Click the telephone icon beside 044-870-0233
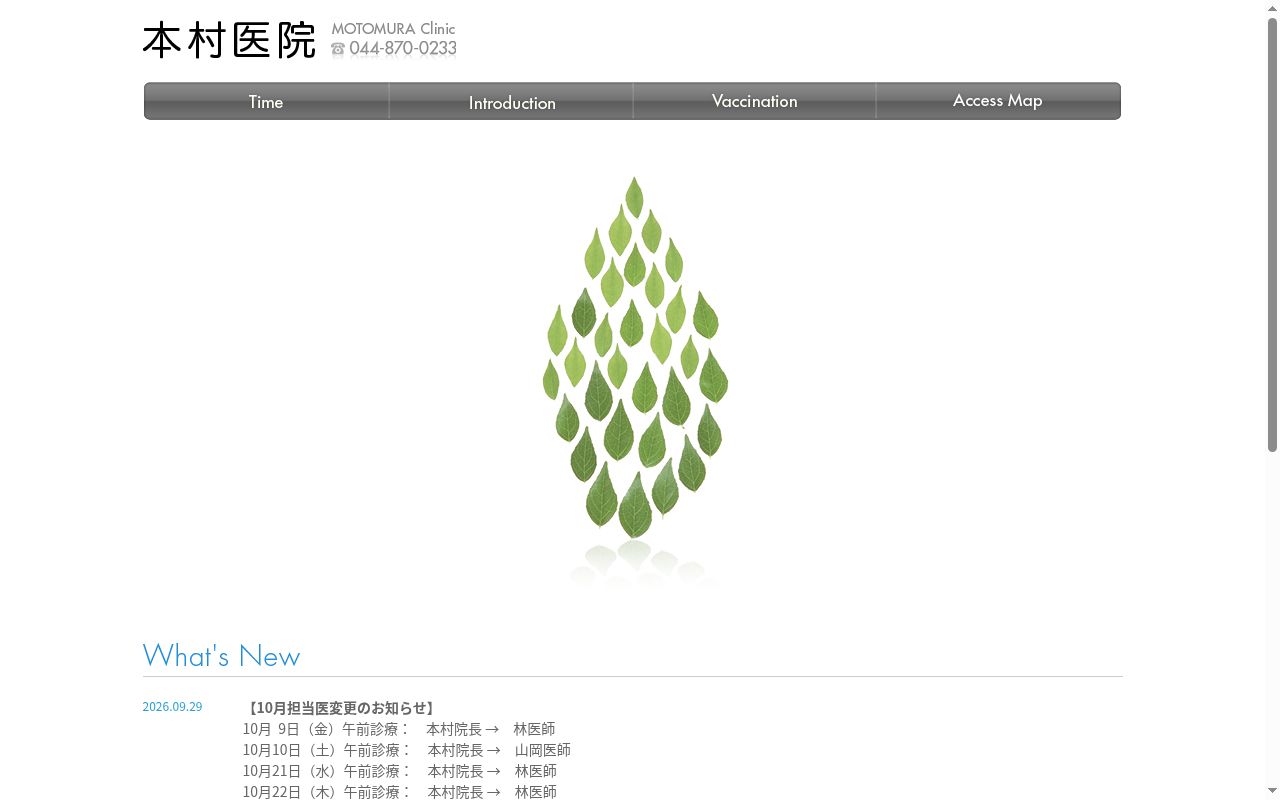Image resolution: width=1280 pixels, height=800 pixels. [x=338, y=49]
